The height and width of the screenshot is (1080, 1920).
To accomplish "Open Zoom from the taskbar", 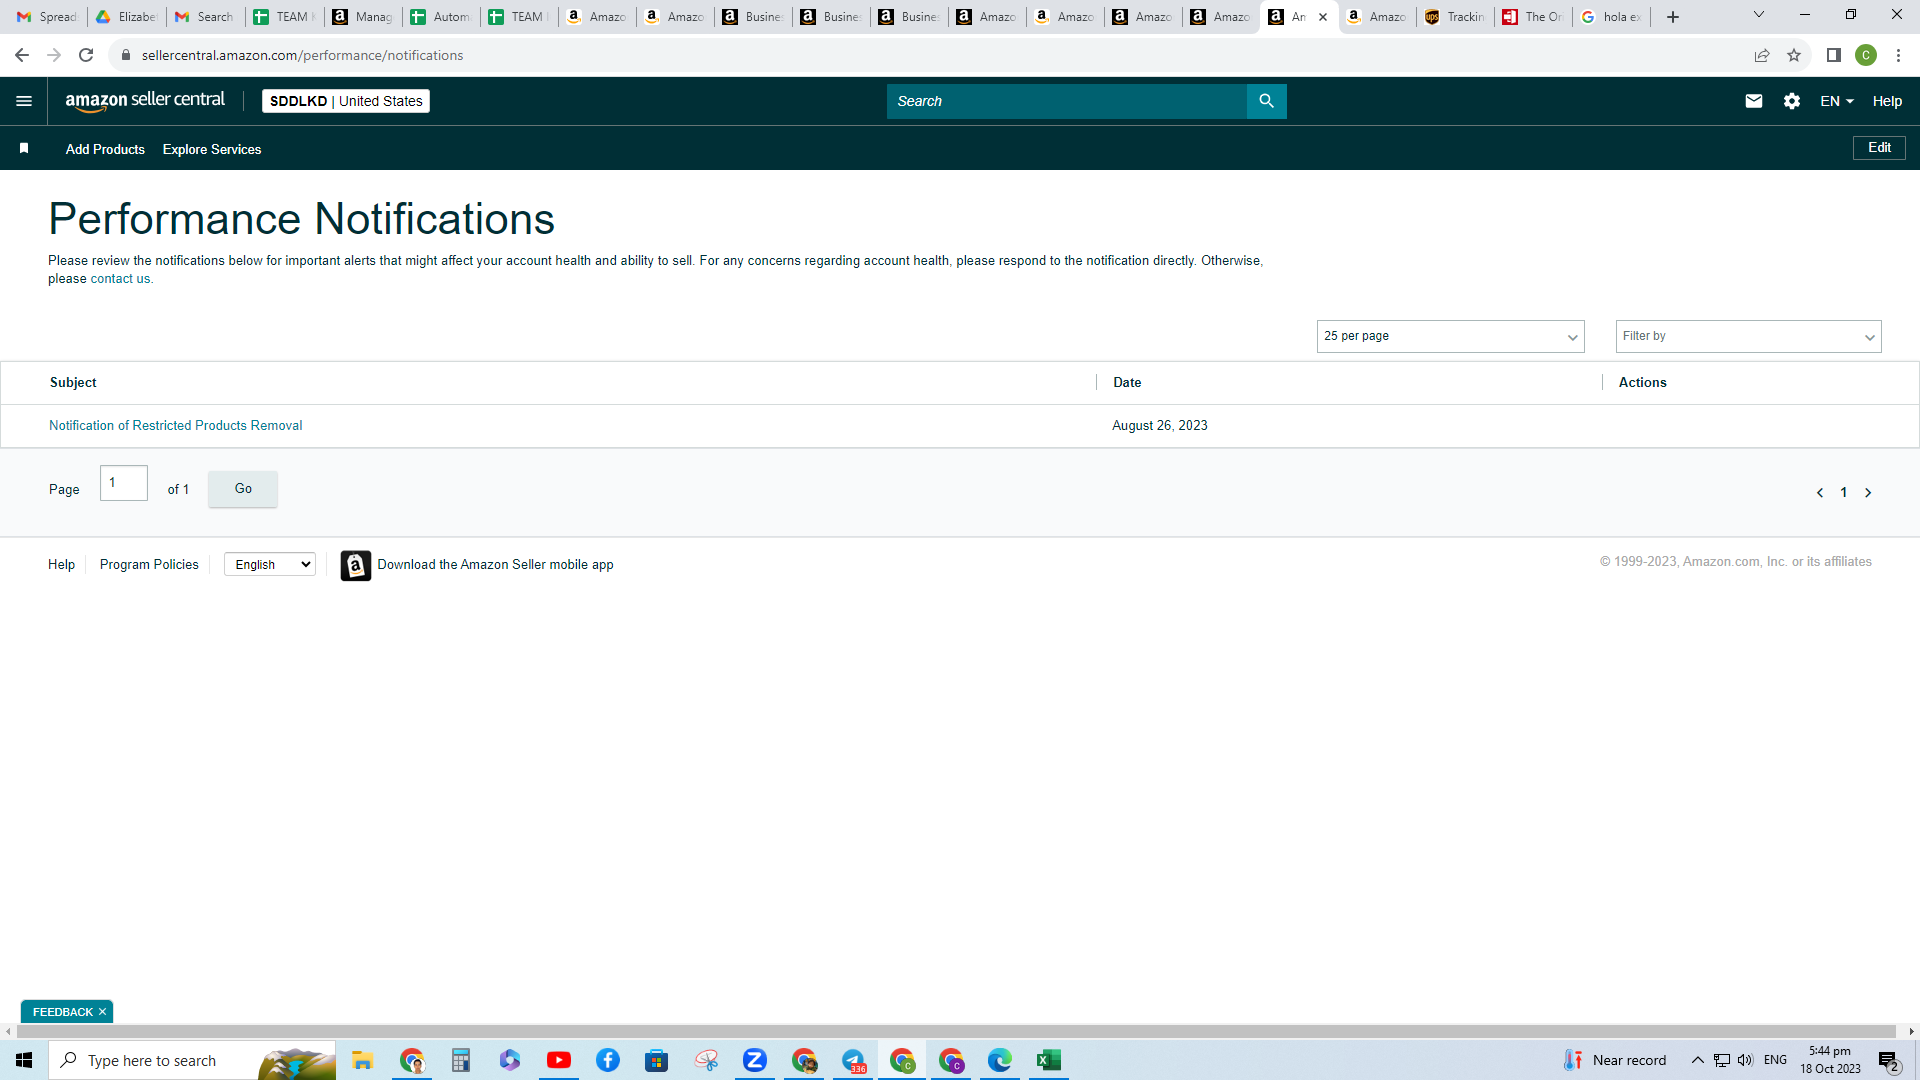I will click(x=755, y=1060).
